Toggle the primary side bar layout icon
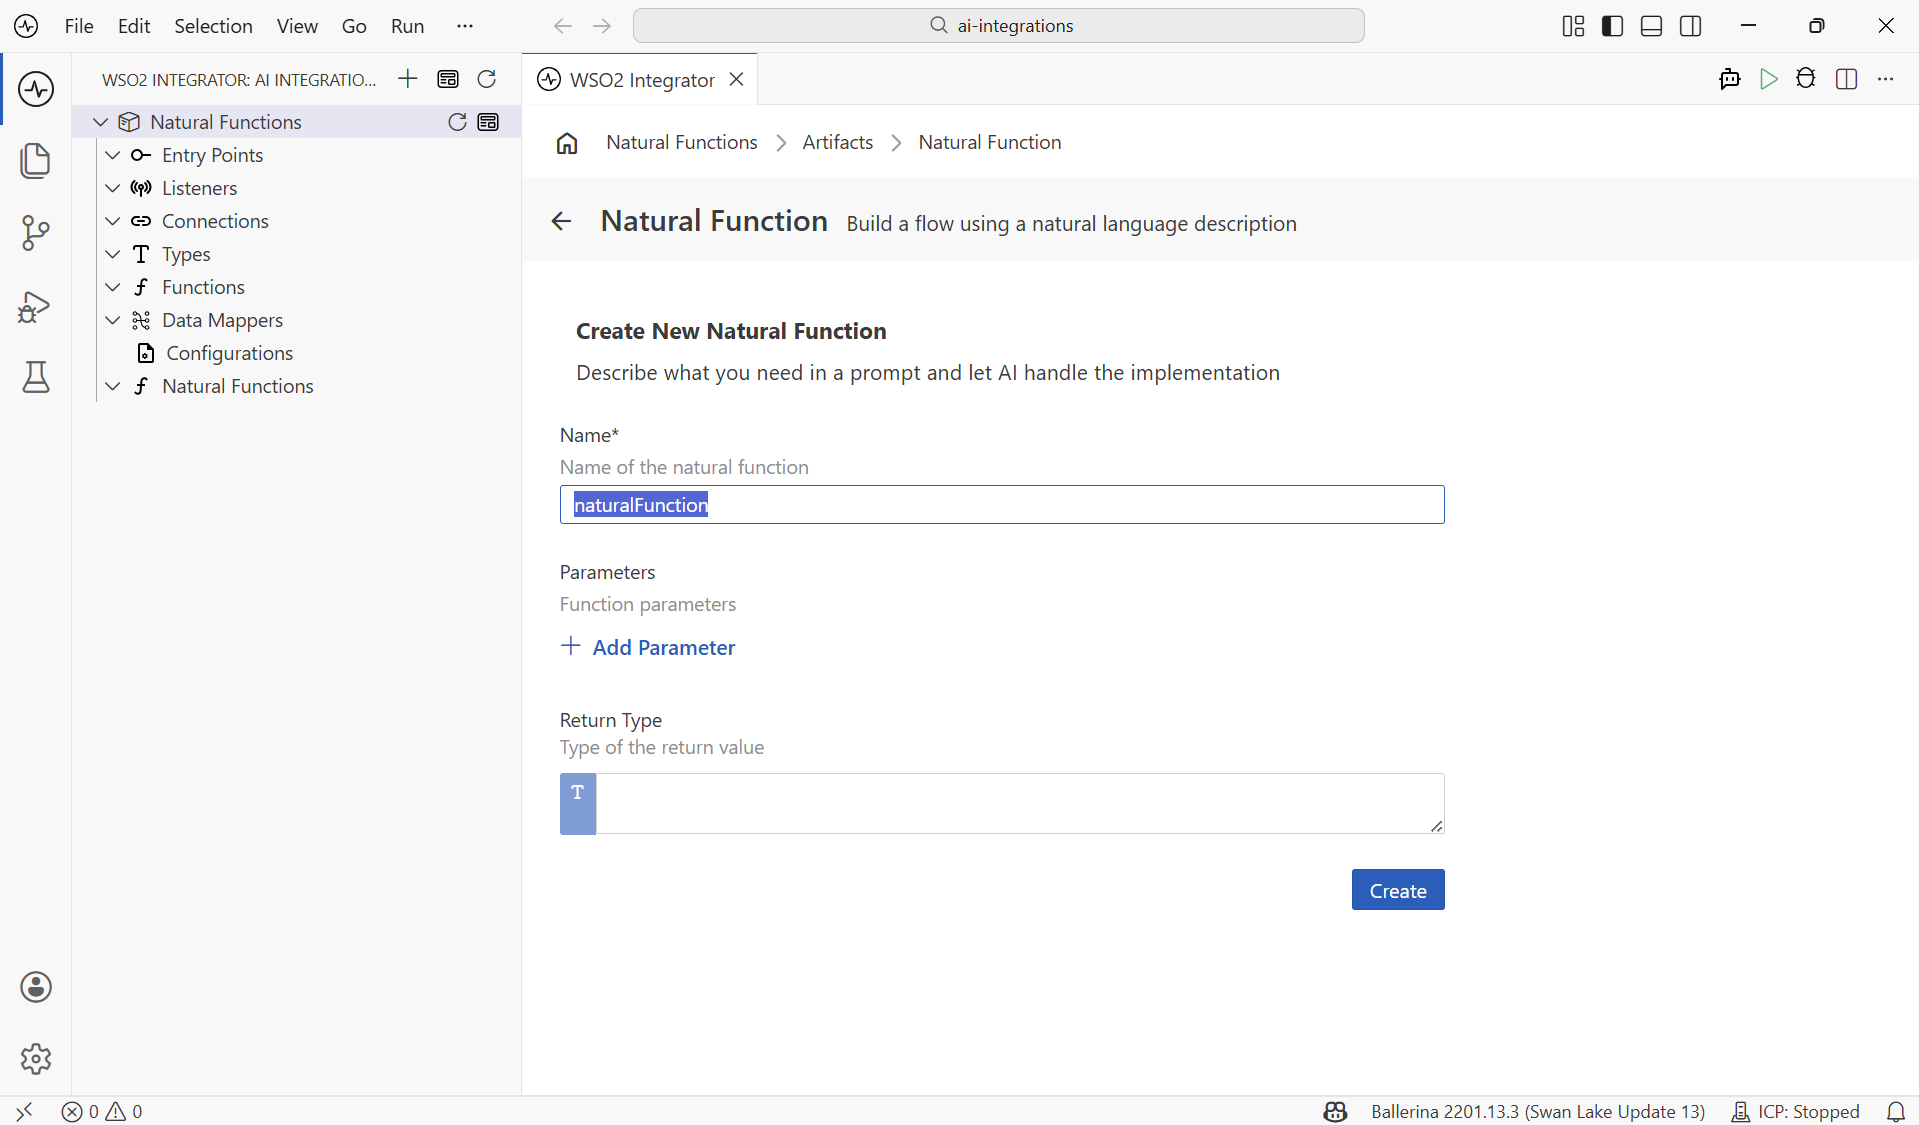1919x1125 pixels. pos(1612,26)
